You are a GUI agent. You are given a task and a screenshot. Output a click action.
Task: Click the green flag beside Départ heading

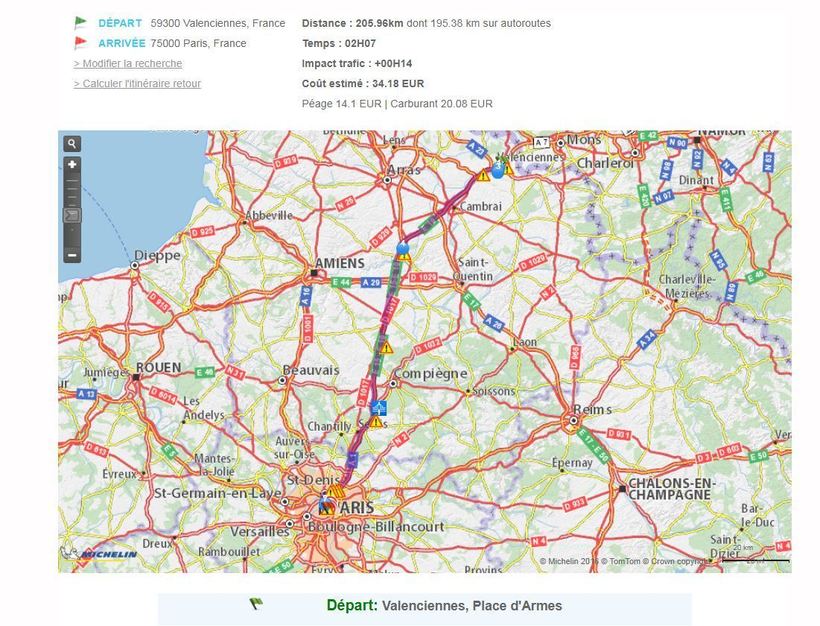point(256,604)
